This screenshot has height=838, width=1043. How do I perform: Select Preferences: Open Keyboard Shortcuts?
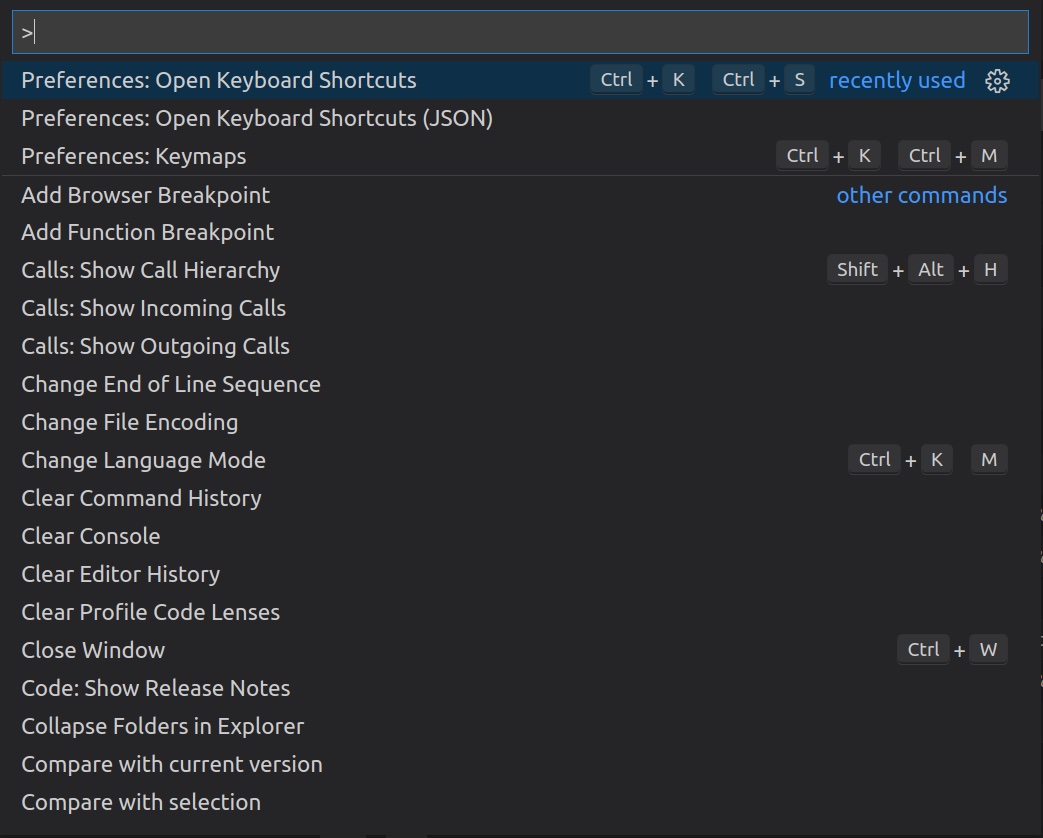click(219, 81)
